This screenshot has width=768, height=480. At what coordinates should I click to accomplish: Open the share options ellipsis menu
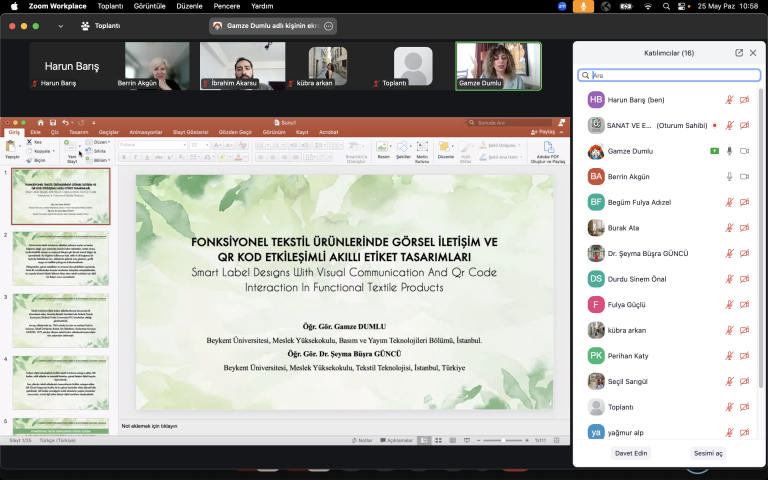(x=329, y=25)
